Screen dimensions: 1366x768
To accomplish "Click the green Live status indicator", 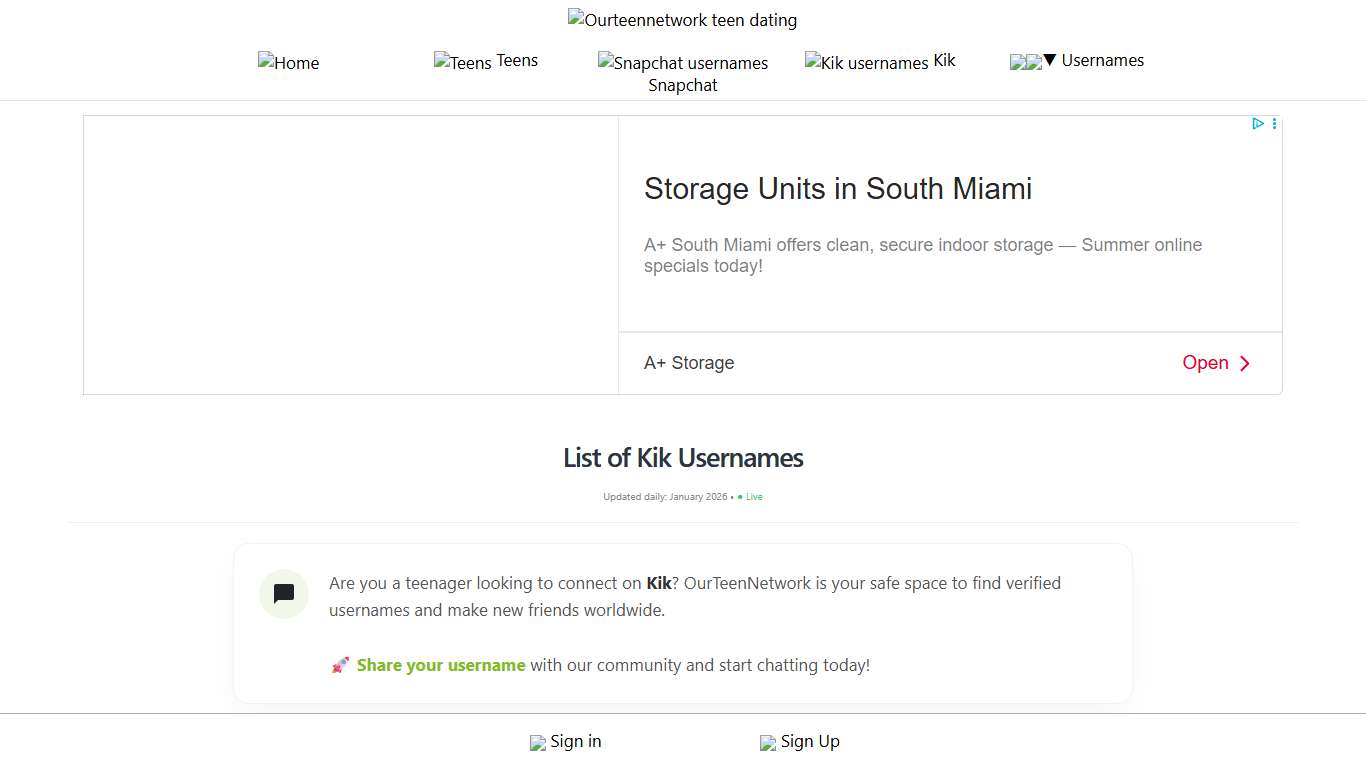I will click(x=750, y=496).
